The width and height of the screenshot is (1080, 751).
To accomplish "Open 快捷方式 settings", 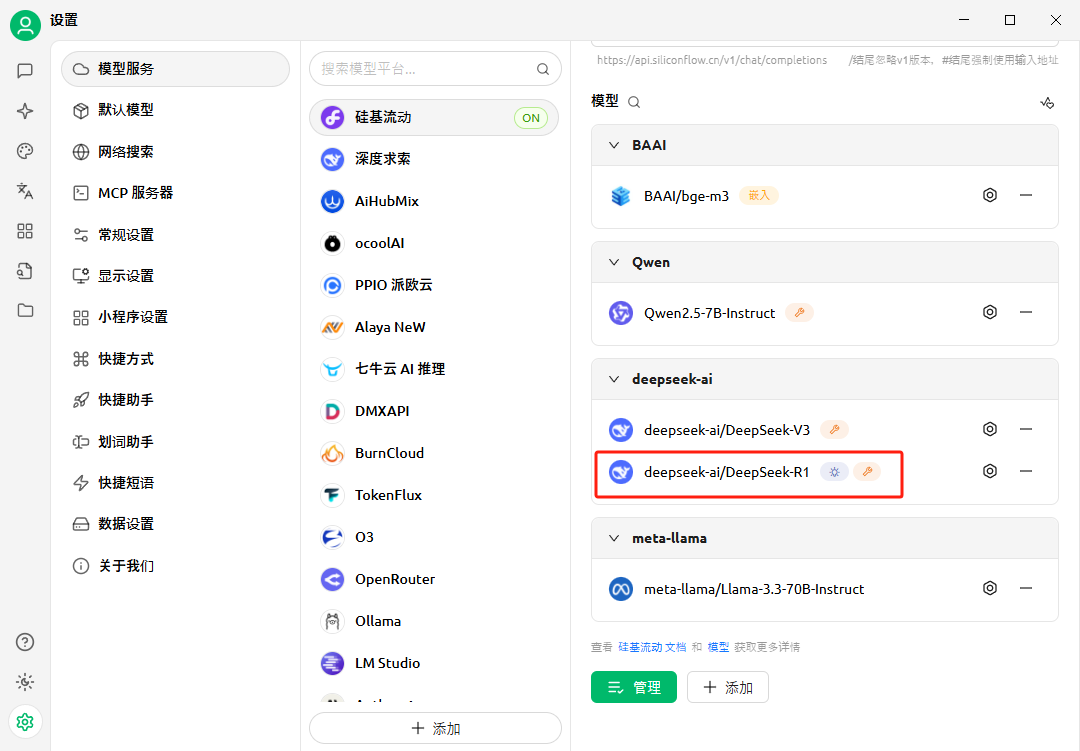I will click(x=176, y=359).
